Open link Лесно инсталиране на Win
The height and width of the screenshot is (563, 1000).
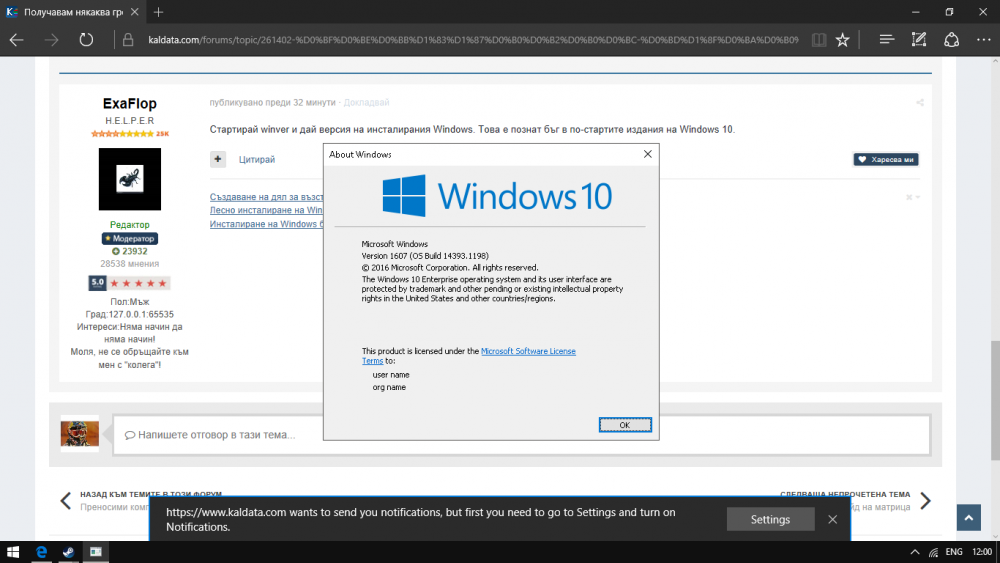(x=267, y=210)
